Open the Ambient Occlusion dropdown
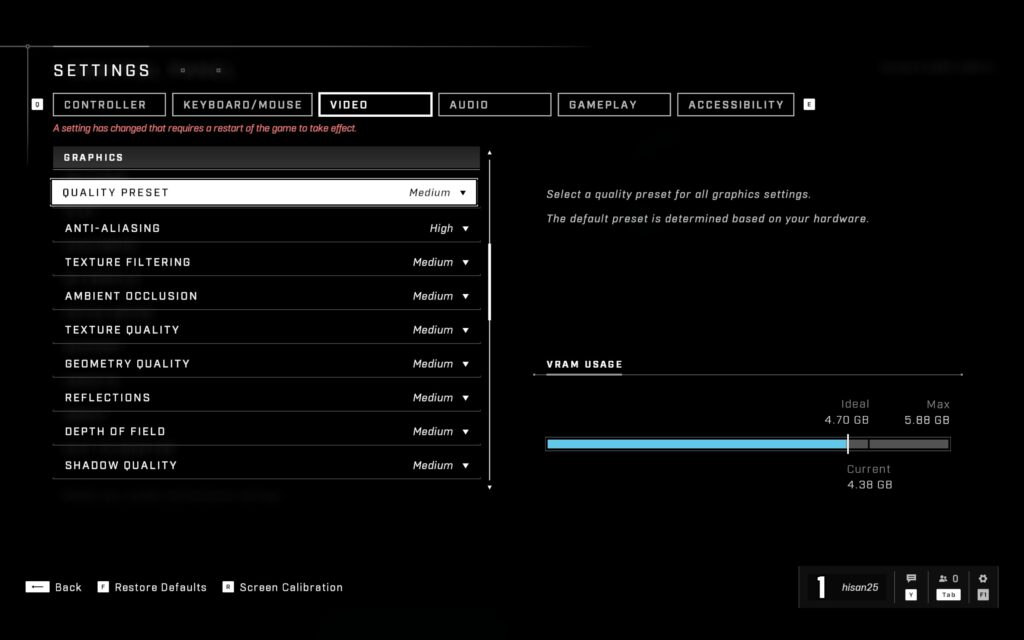The width and height of the screenshot is (1024, 640). pos(266,296)
